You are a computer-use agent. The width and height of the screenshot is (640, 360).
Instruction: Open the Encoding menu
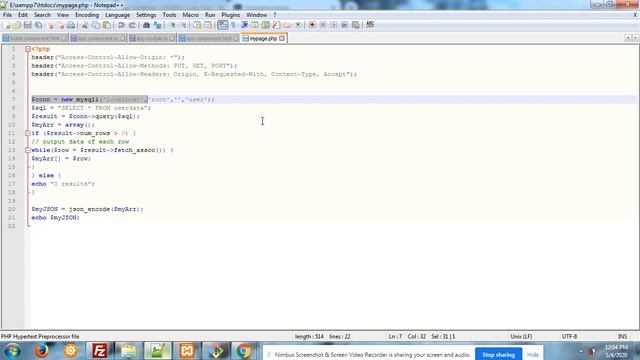[x=87, y=15]
